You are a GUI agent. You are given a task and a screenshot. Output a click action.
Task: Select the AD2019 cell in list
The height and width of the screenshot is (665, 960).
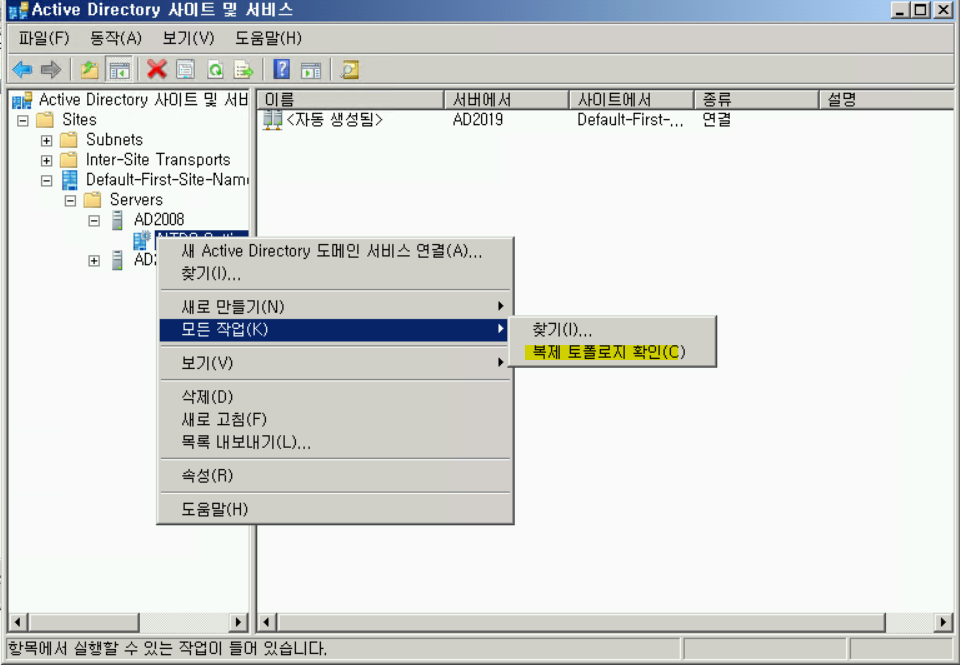[478, 119]
